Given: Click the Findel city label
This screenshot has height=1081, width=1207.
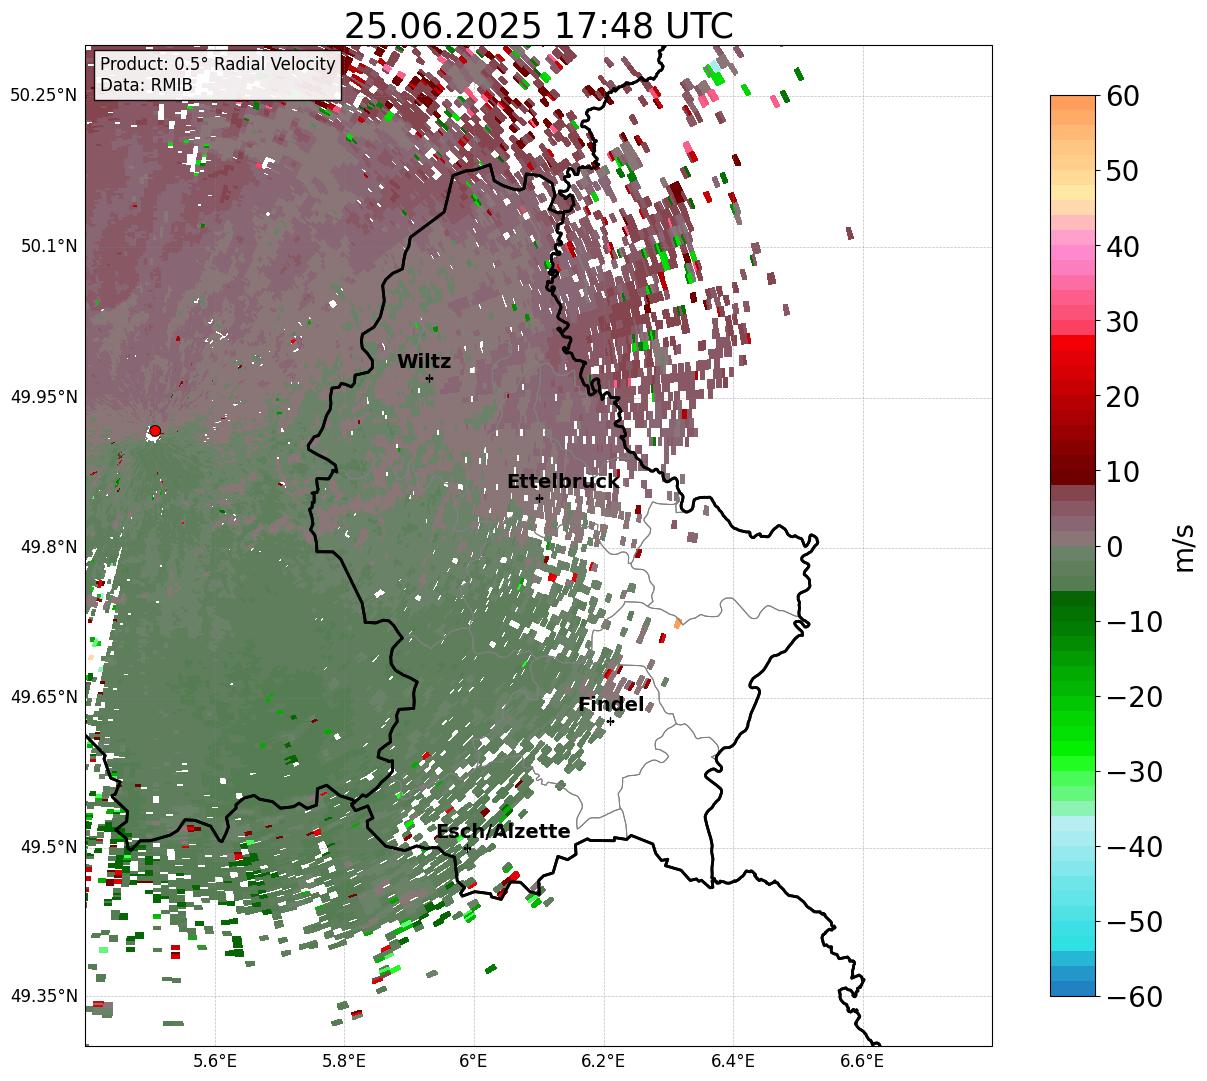Looking at the screenshot, I should 611,705.
